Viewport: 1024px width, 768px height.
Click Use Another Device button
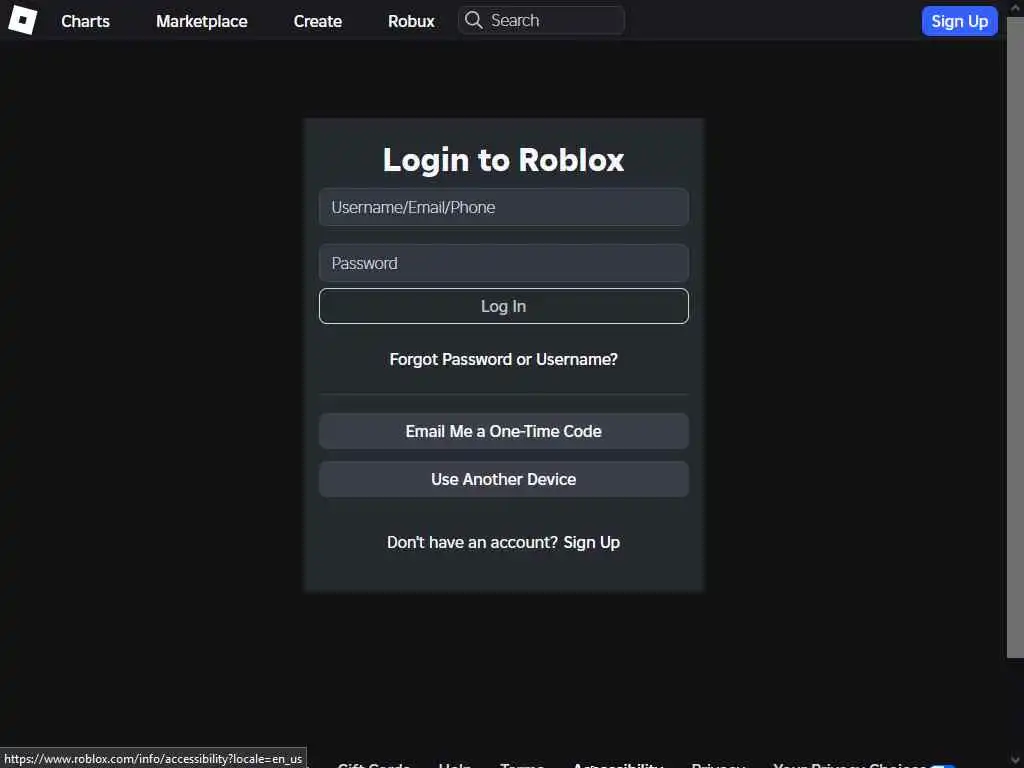(x=504, y=479)
